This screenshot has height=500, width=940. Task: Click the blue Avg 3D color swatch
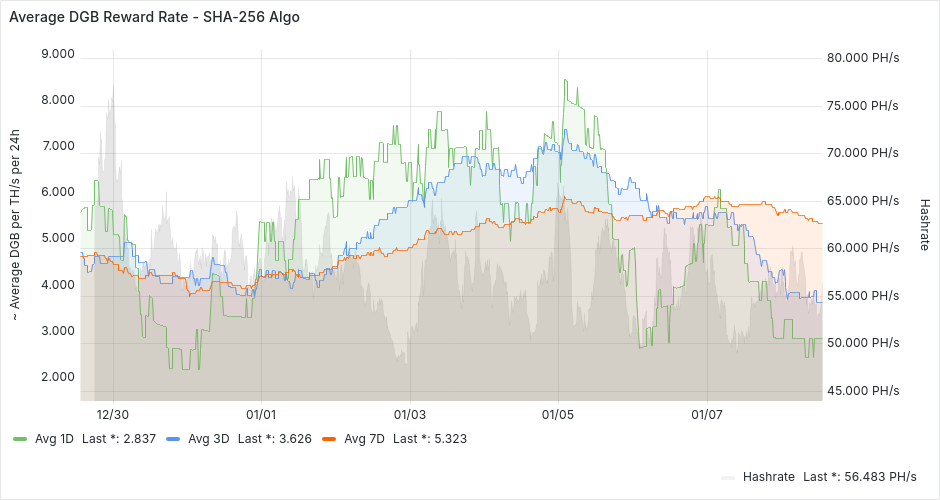(x=173, y=438)
